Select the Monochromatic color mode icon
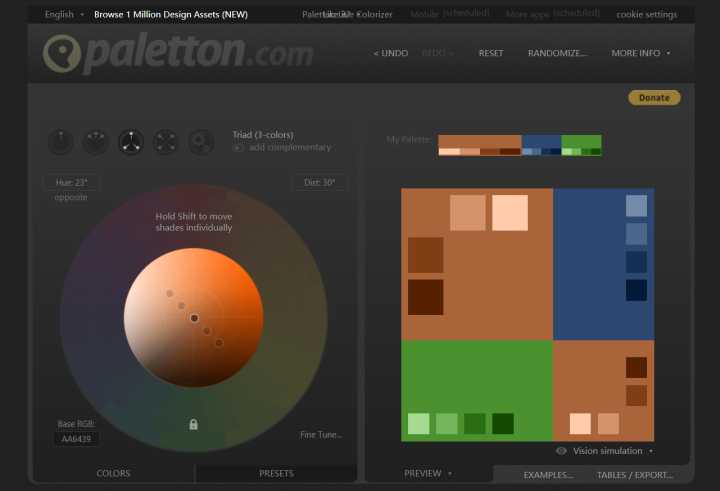Image resolution: width=720 pixels, height=491 pixels. [x=61, y=141]
